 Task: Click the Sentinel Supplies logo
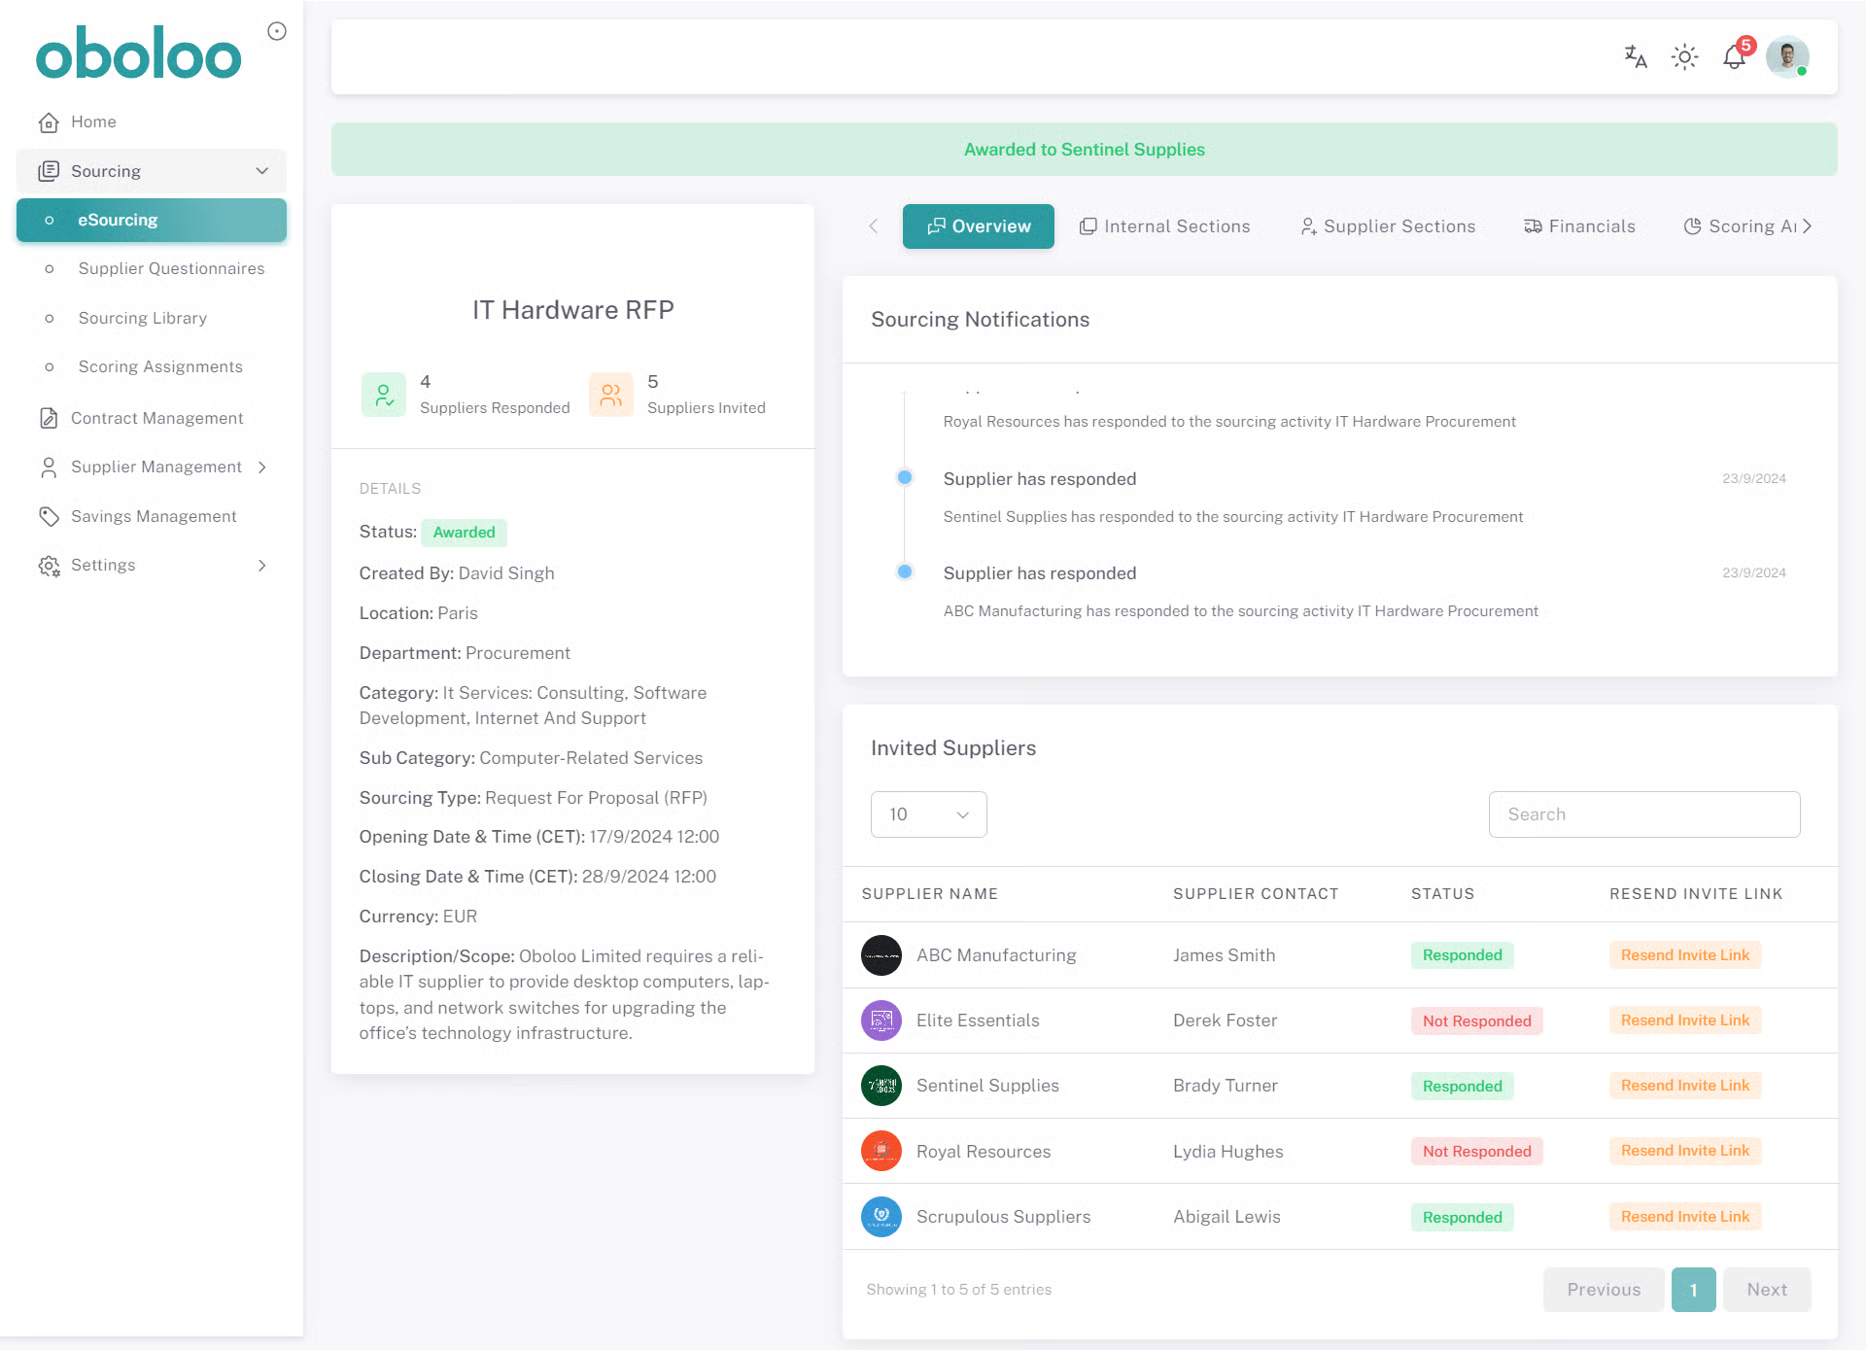[x=881, y=1086]
